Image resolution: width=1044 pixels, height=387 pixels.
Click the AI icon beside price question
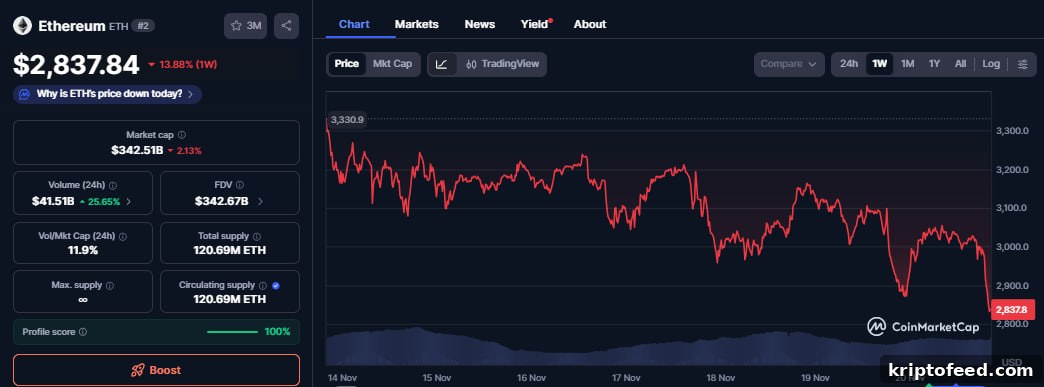click(x=25, y=94)
